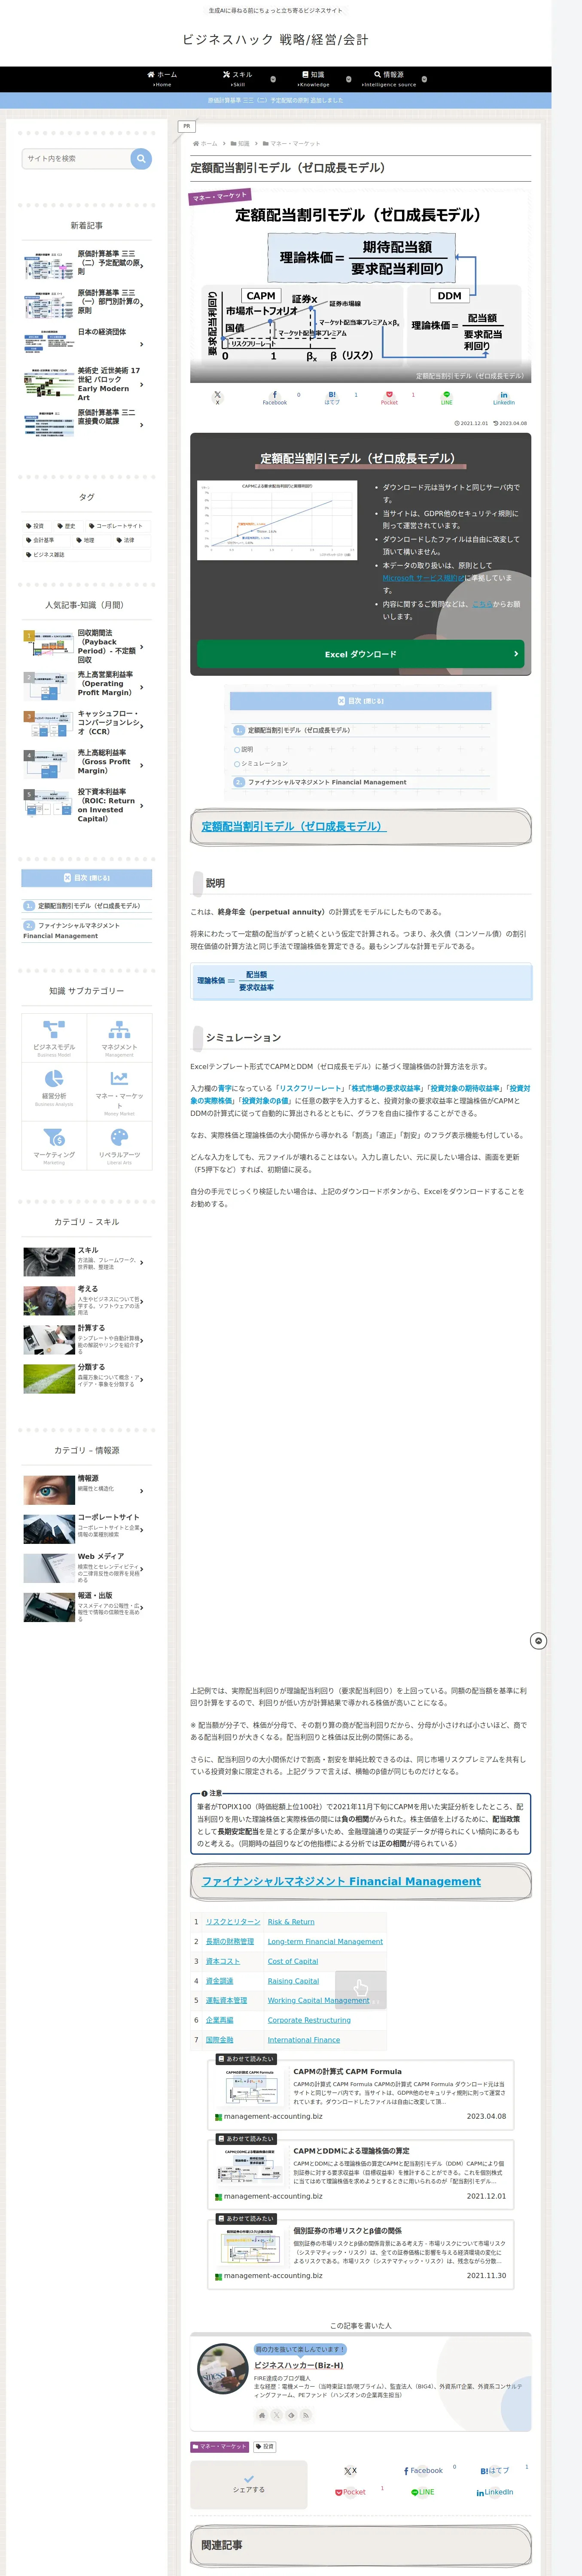
Task: Expand the 情報源 submenu arrow
Action: tap(424, 79)
